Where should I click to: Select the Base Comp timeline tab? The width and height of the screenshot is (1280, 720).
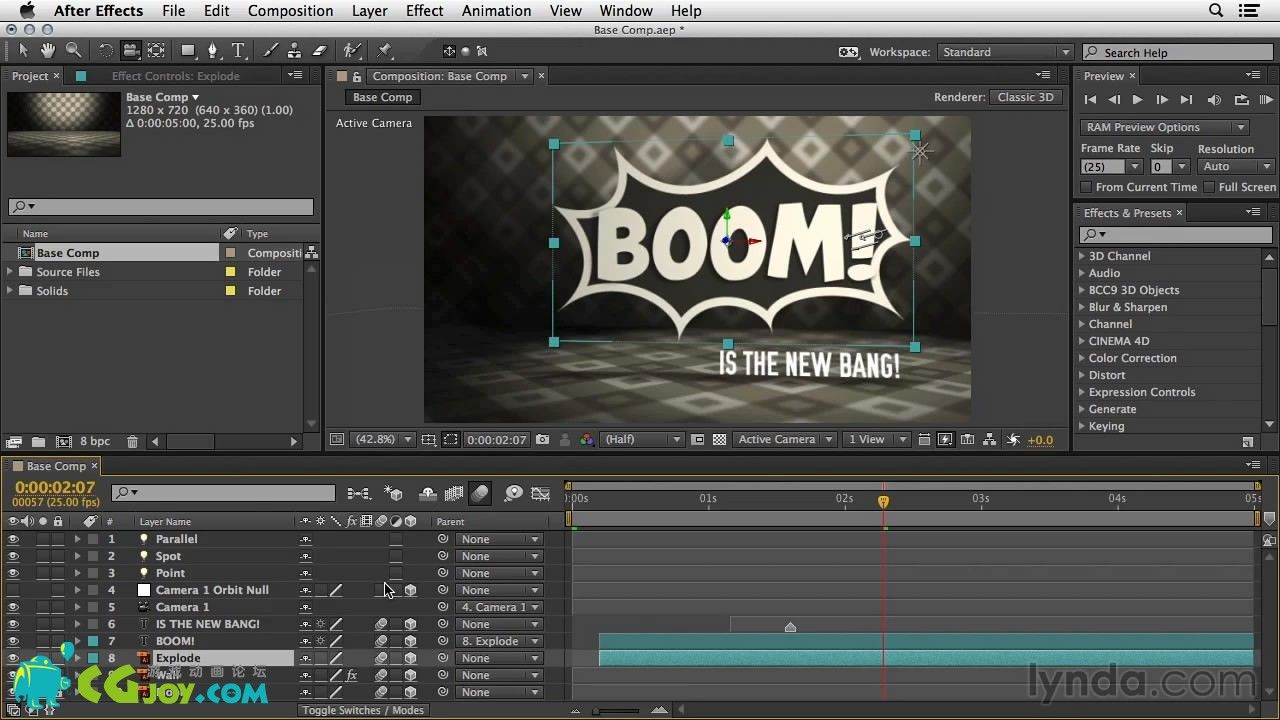(x=56, y=466)
